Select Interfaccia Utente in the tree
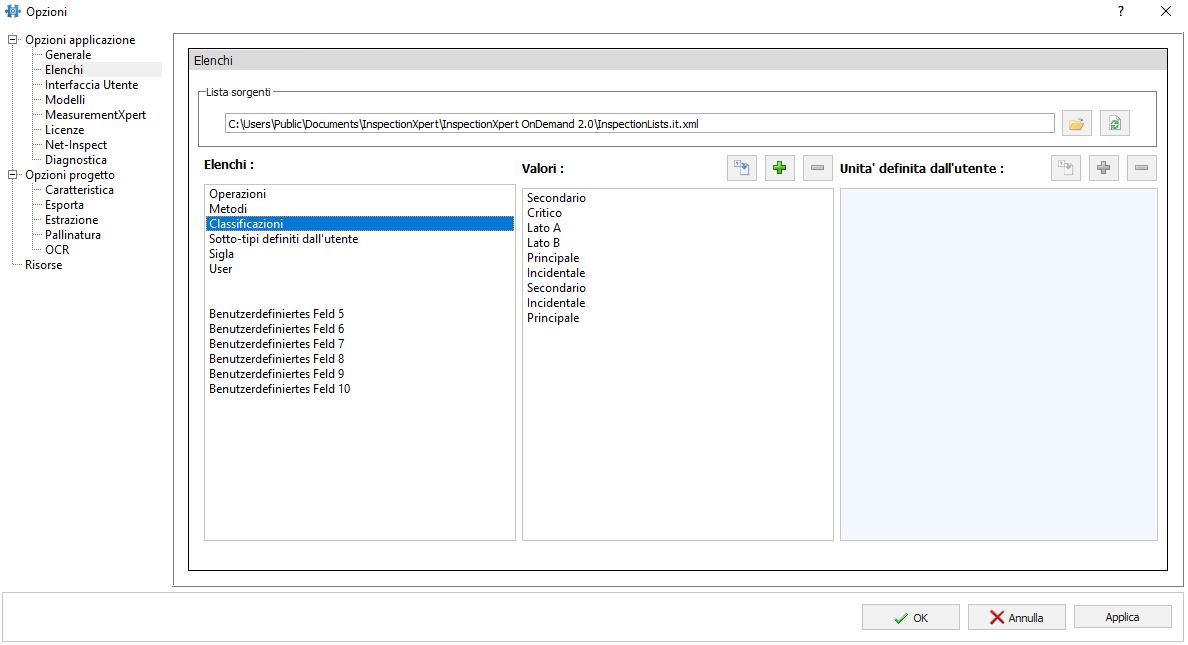 [x=92, y=85]
